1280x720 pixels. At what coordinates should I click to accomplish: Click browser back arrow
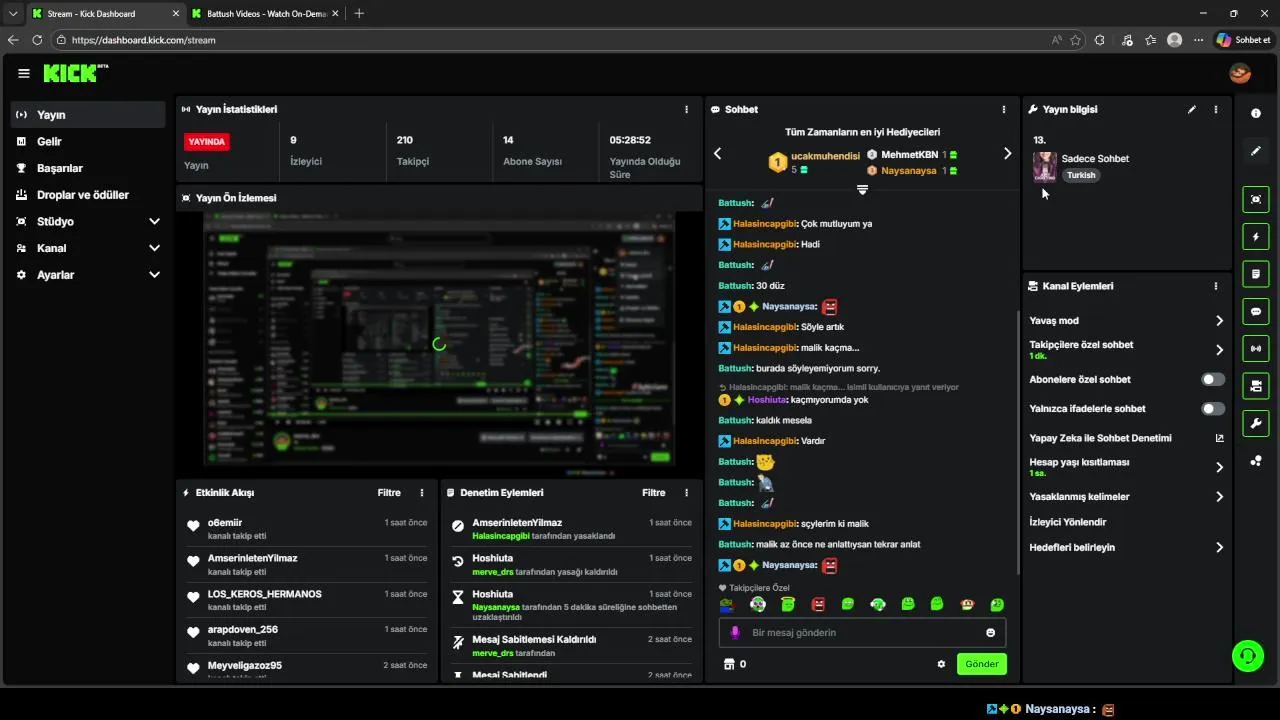coord(13,40)
